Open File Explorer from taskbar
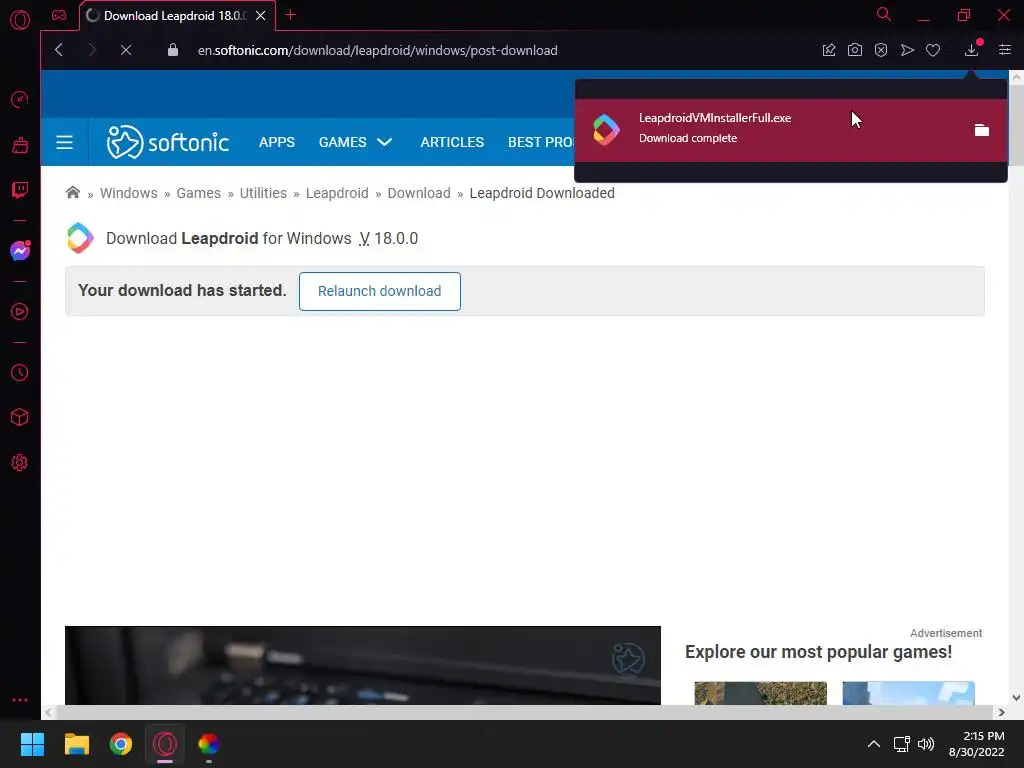1024x768 pixels. pyautogui.click(x=76, y=744)
